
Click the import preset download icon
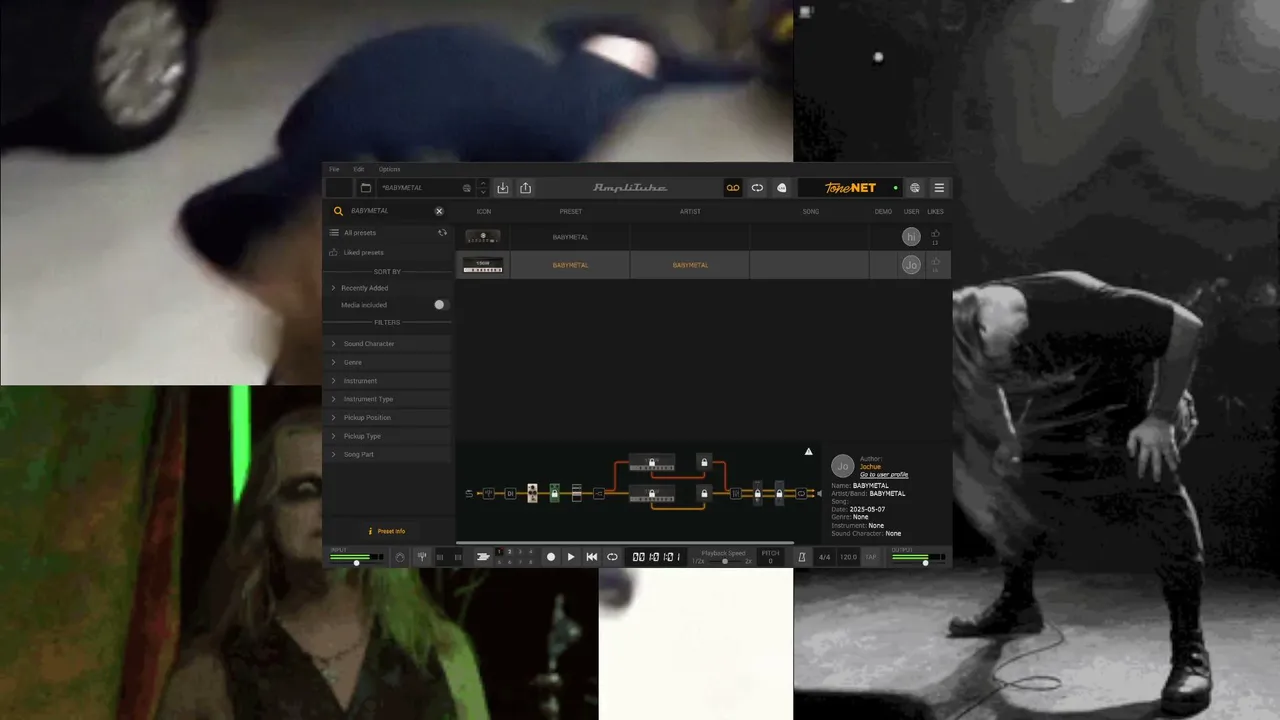(x=503, y=188)
